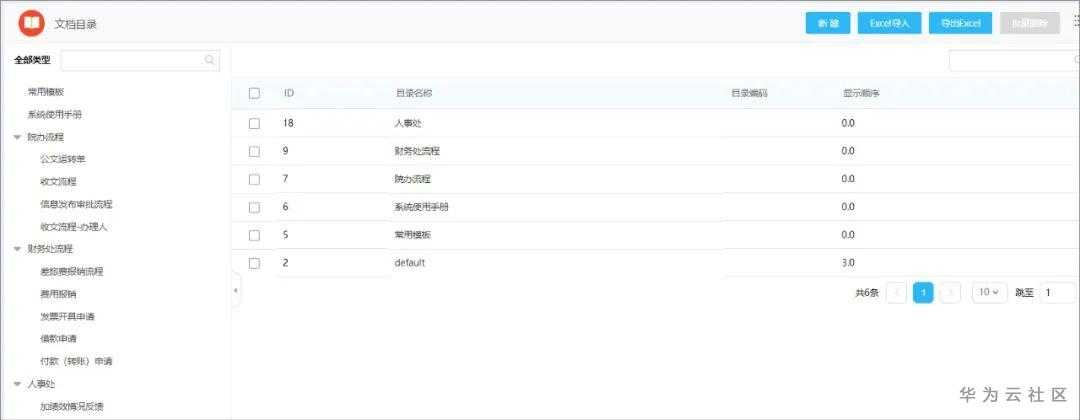The width and height of the screenshot is (1080, 420).
Task: Check the box for row ID 7
Action: (x=254, y=179)
